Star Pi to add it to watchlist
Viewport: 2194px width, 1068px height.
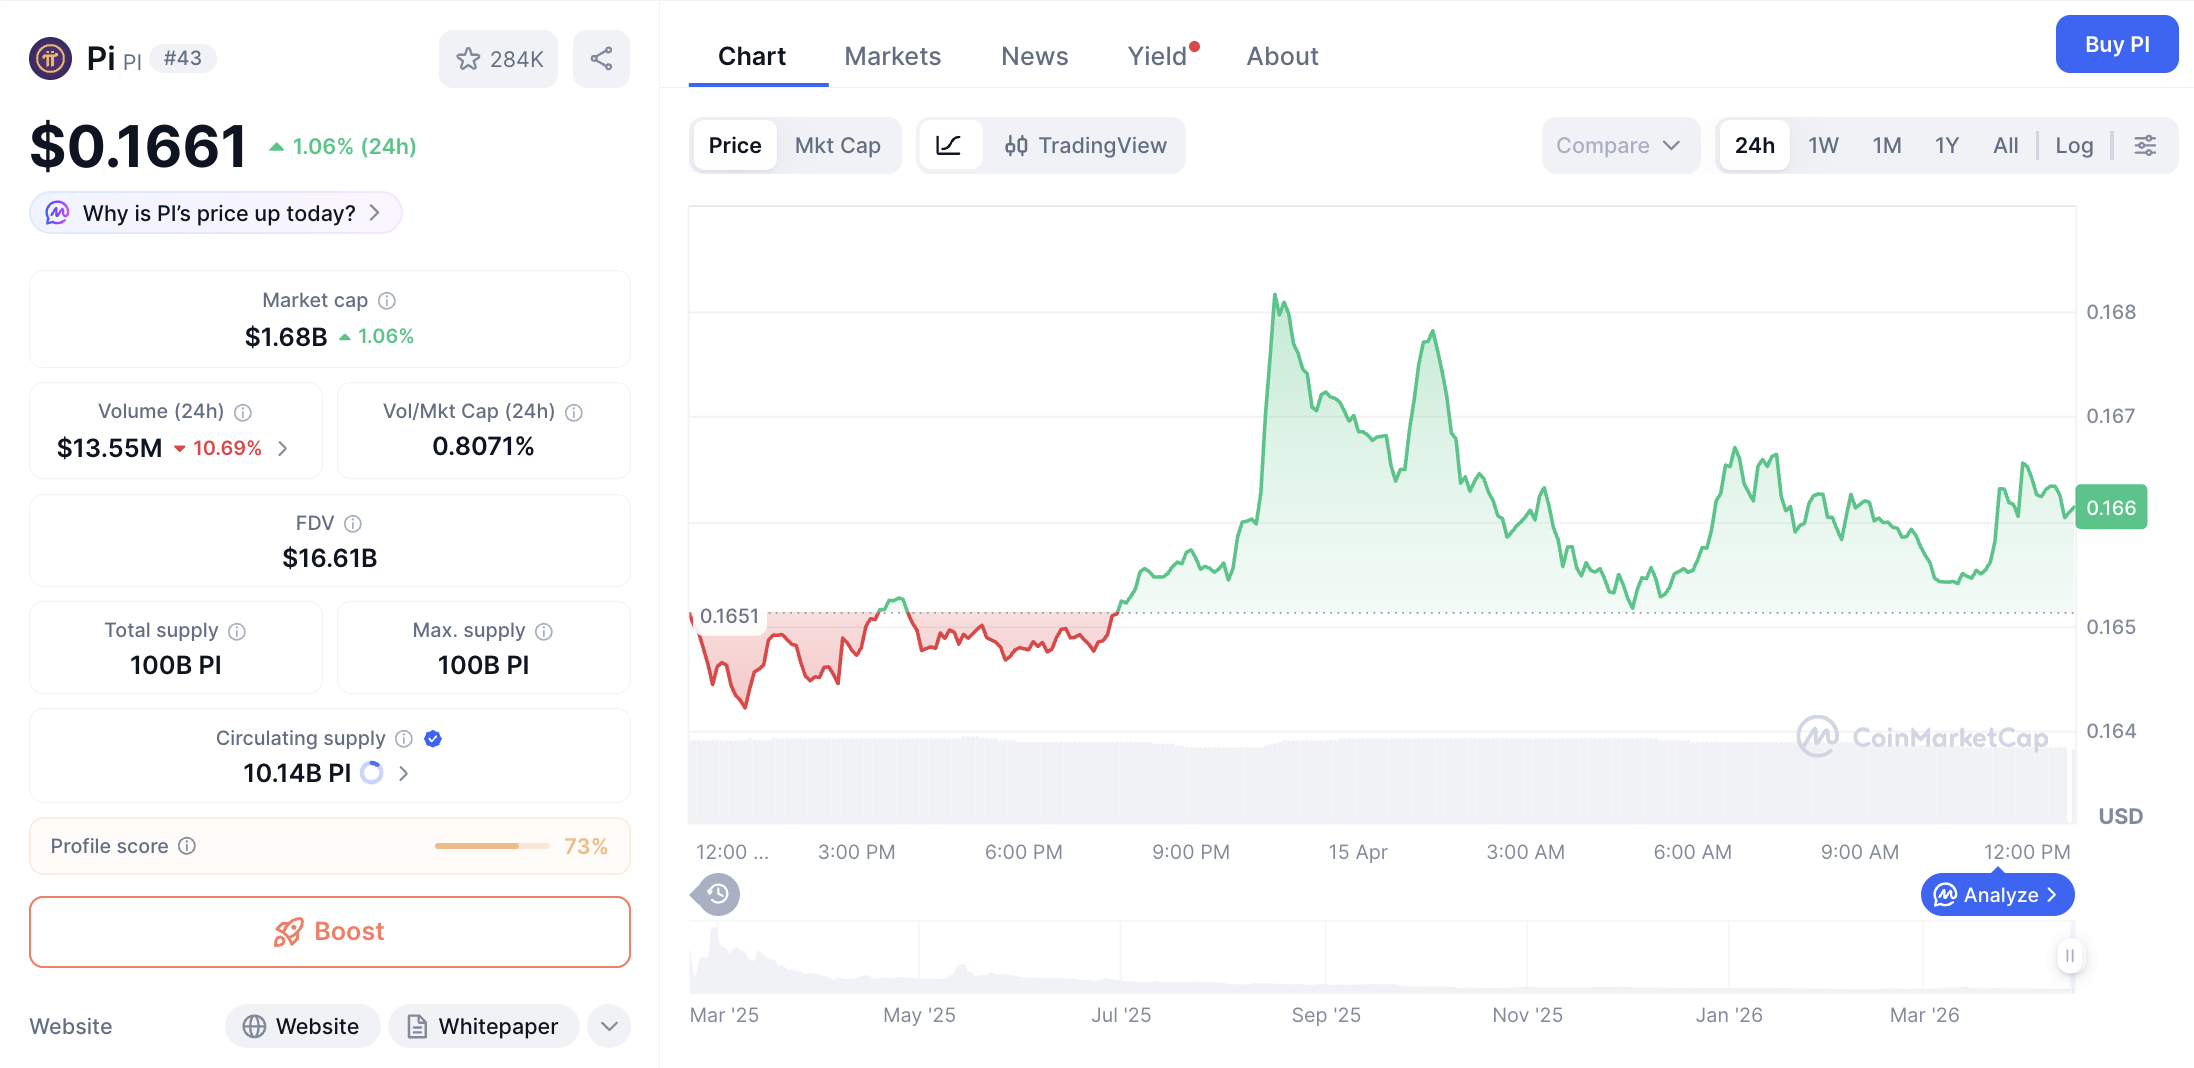(x=468, y=59)
